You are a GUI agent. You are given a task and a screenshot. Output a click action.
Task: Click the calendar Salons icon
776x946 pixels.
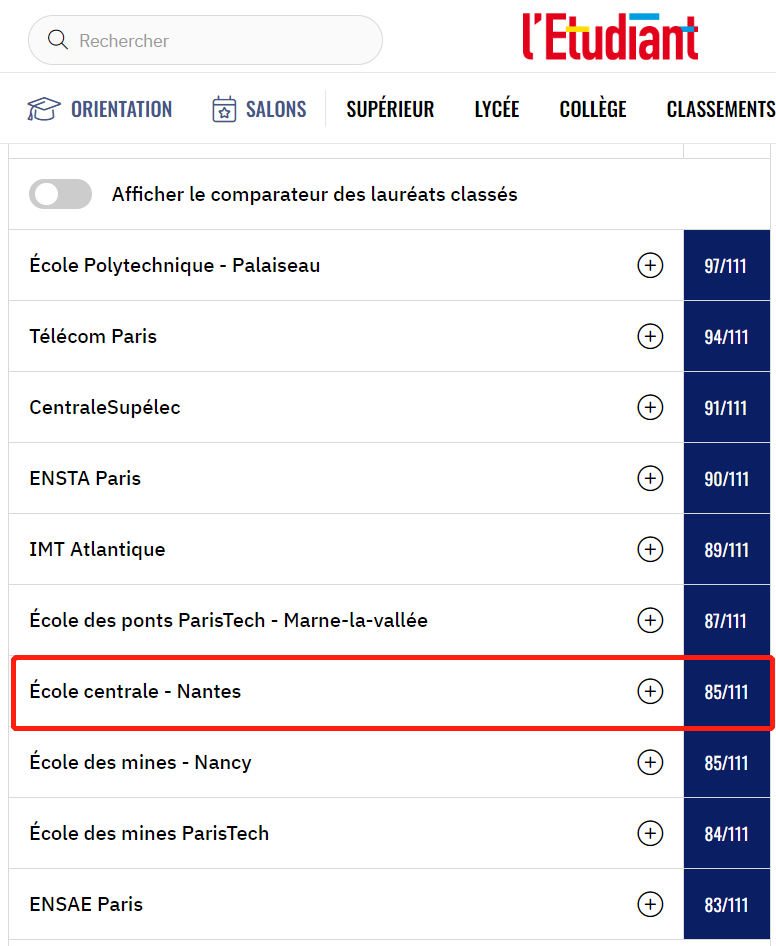[224, 109]
